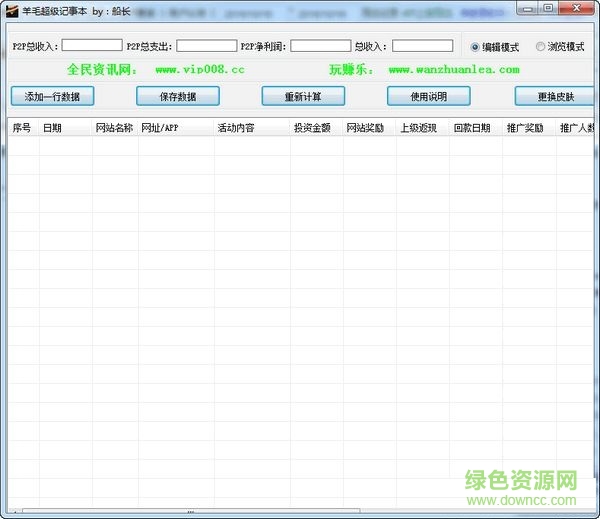Select the 浏览模式 radio button

pos(560,47)
